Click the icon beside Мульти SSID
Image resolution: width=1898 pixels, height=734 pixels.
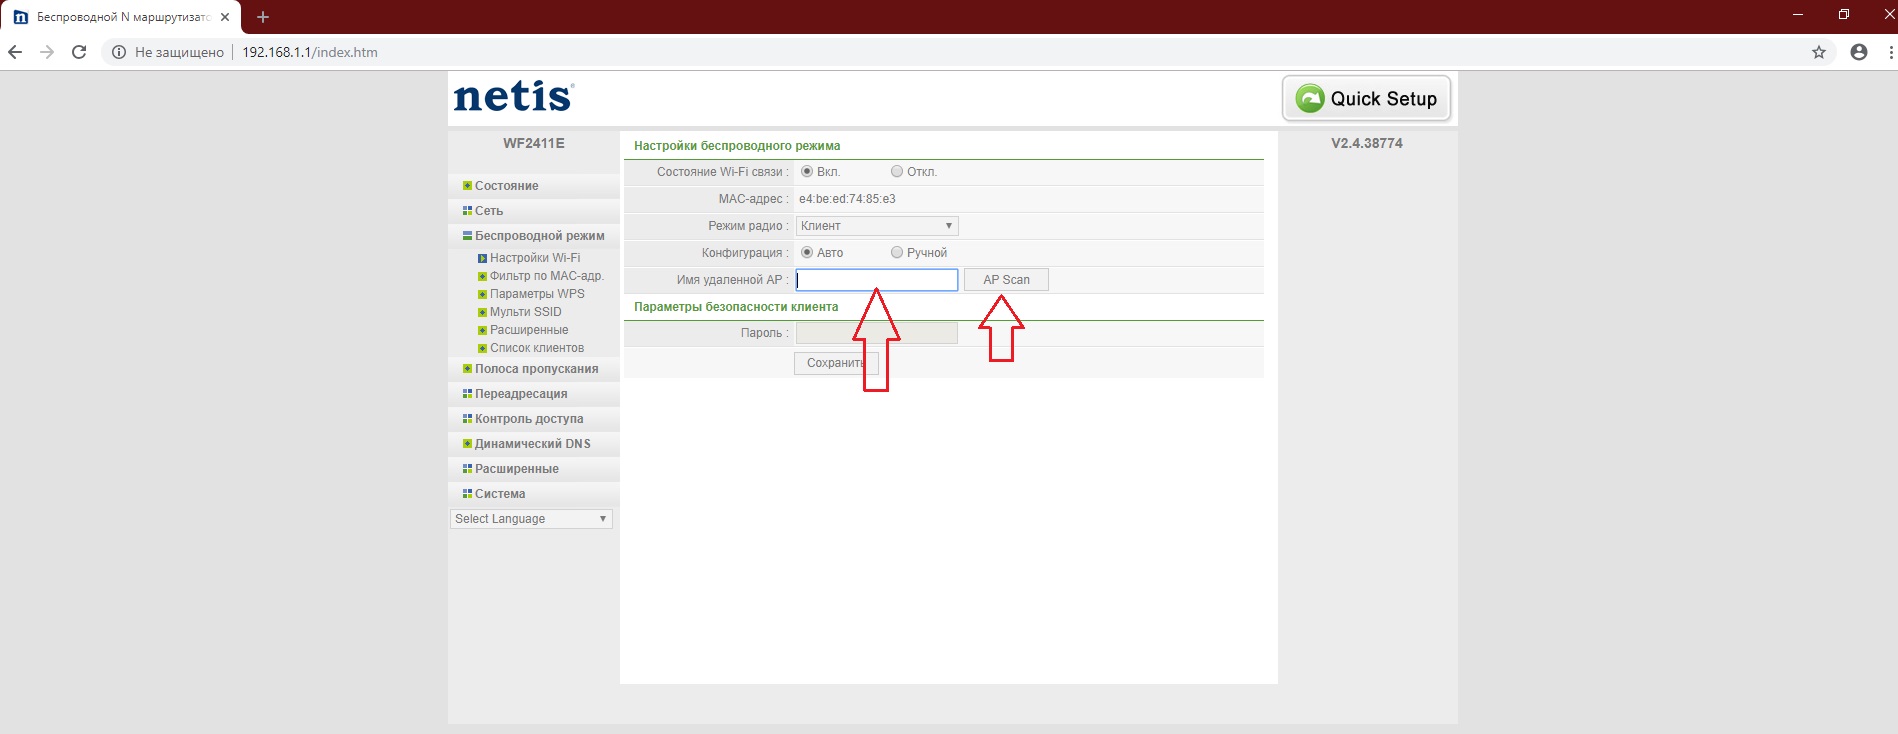click(482, 312)
